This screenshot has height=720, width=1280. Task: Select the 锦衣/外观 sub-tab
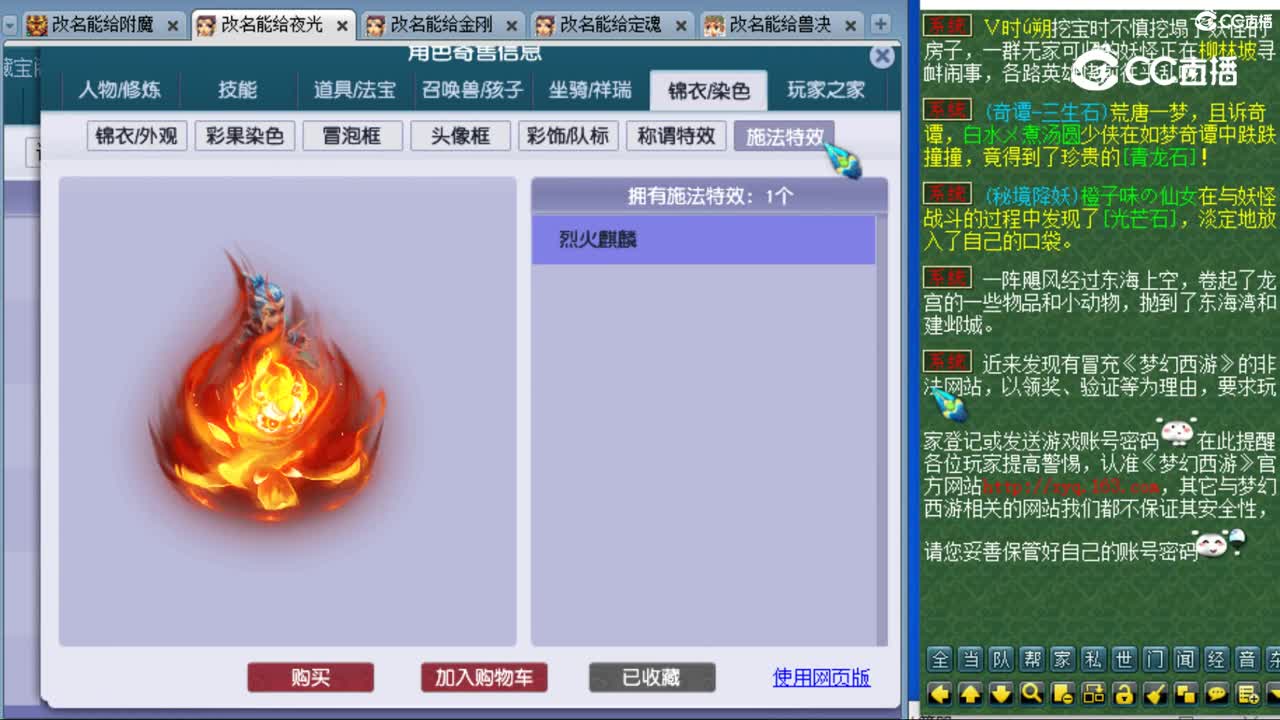tap(136, 136)
